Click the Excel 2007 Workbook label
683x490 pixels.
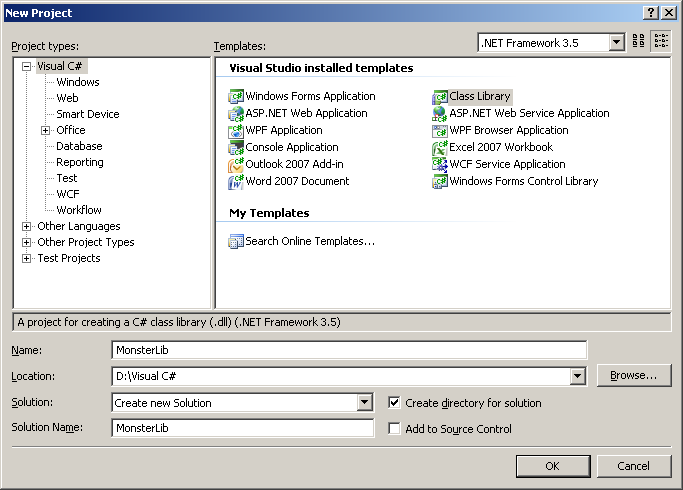(501, 147)
